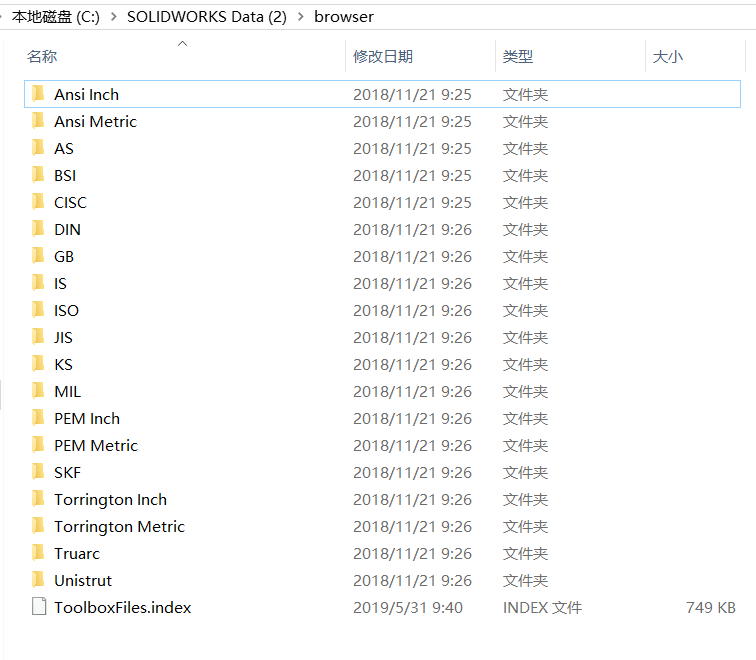Select the PEM Metric folder name
The image size is (756, 660).
coord(96,445)
